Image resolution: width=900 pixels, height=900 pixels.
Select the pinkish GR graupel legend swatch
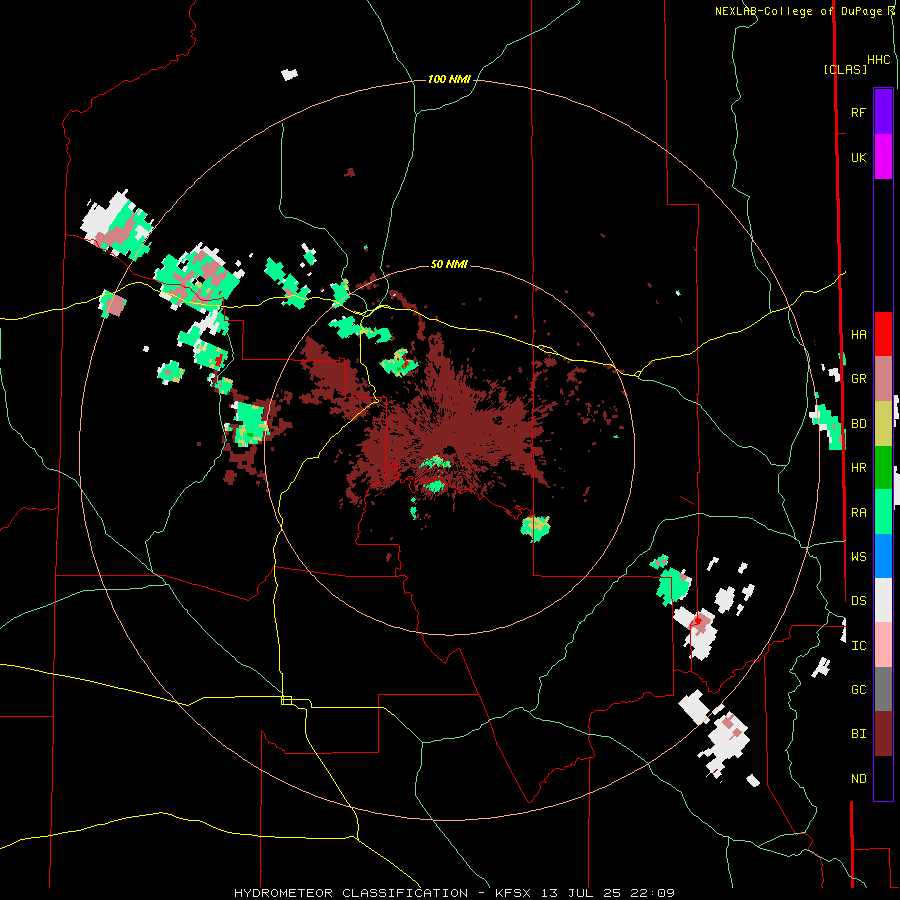click(883, 379)
